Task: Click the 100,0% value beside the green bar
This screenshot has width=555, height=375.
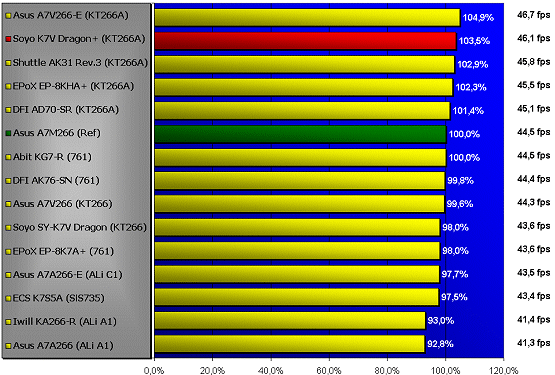Action: point(464,134)
